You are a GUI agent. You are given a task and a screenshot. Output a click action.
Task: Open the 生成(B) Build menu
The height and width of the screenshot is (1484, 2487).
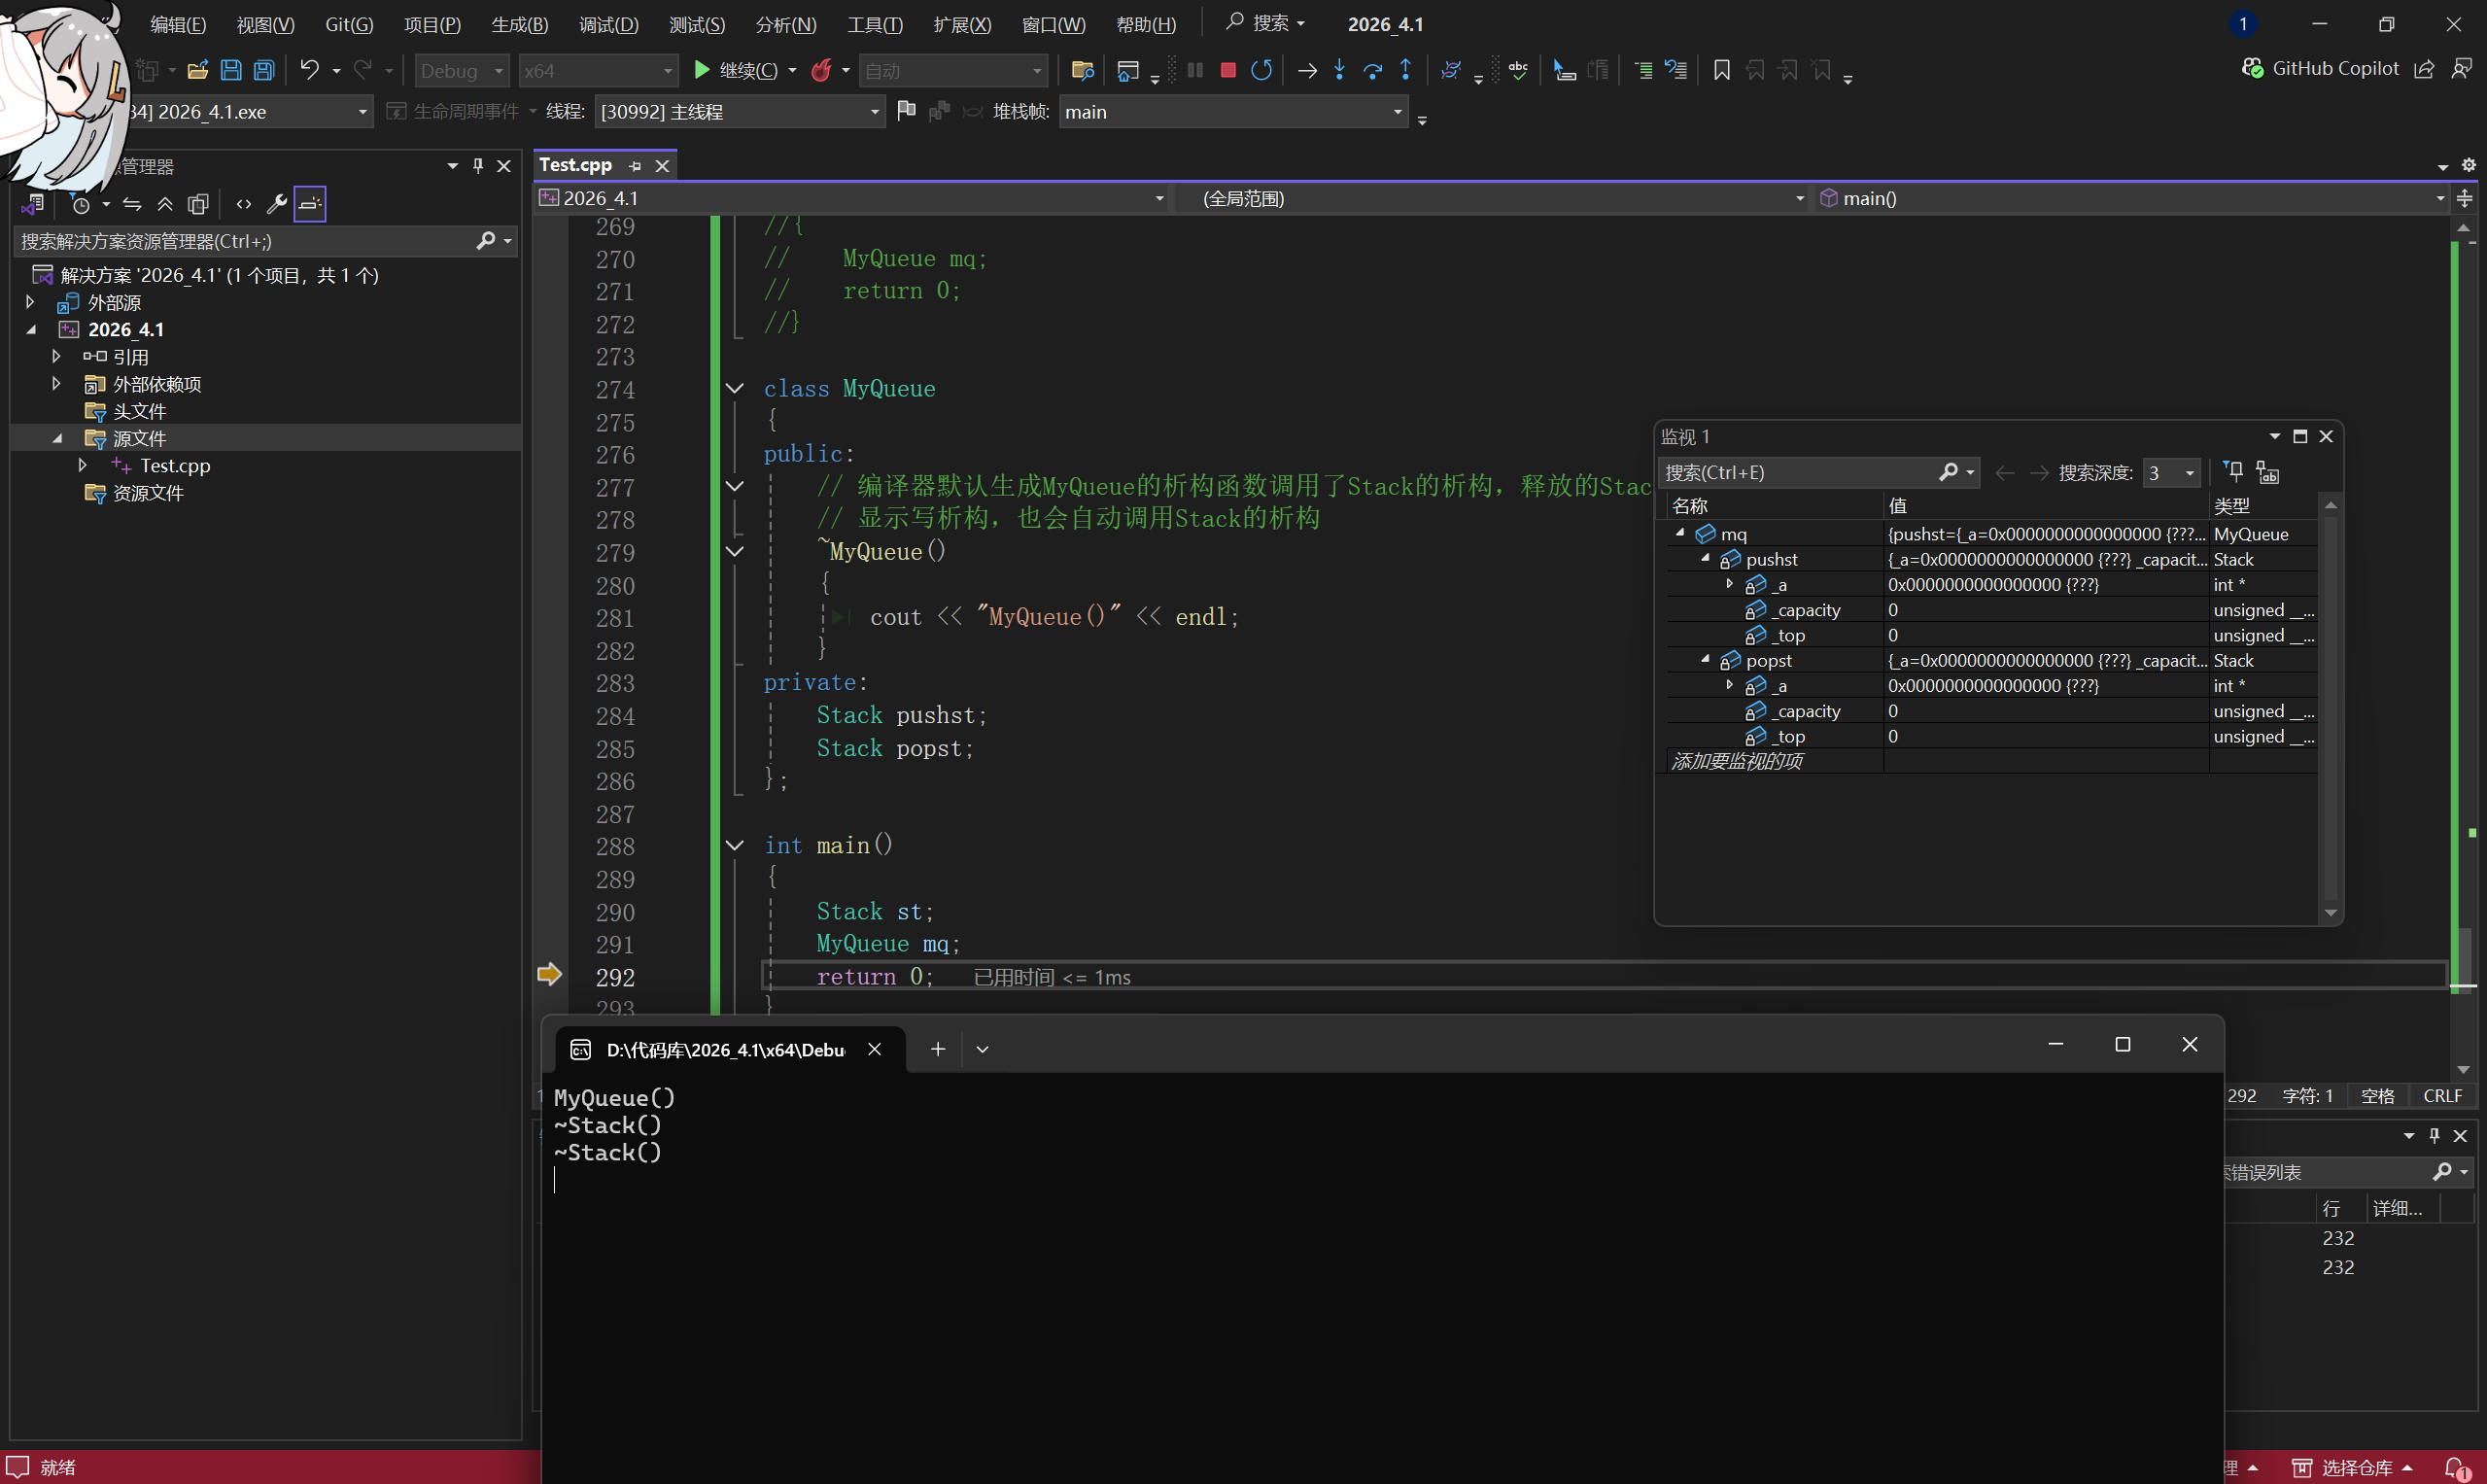[519, 24]
